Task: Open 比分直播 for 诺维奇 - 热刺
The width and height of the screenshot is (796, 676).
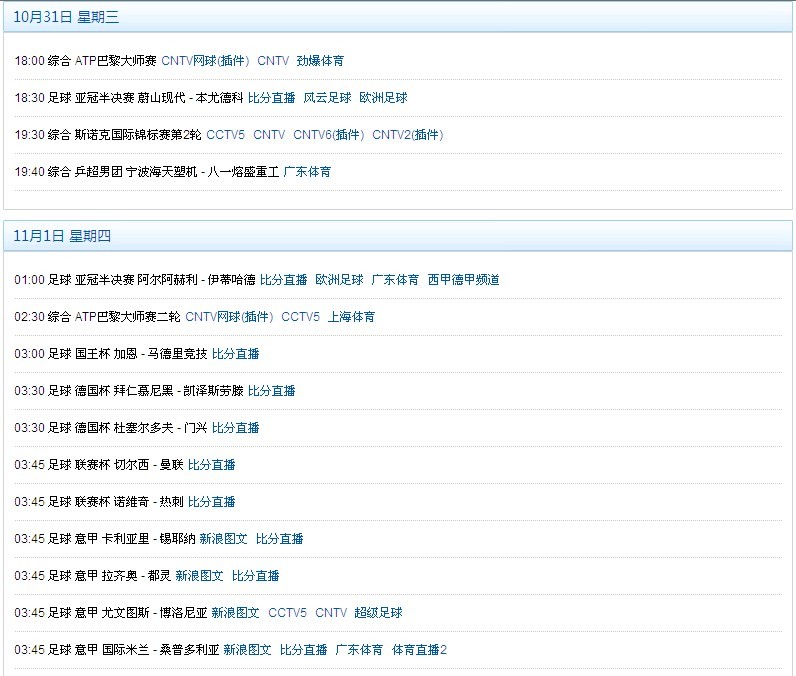Action: [212, 502]
